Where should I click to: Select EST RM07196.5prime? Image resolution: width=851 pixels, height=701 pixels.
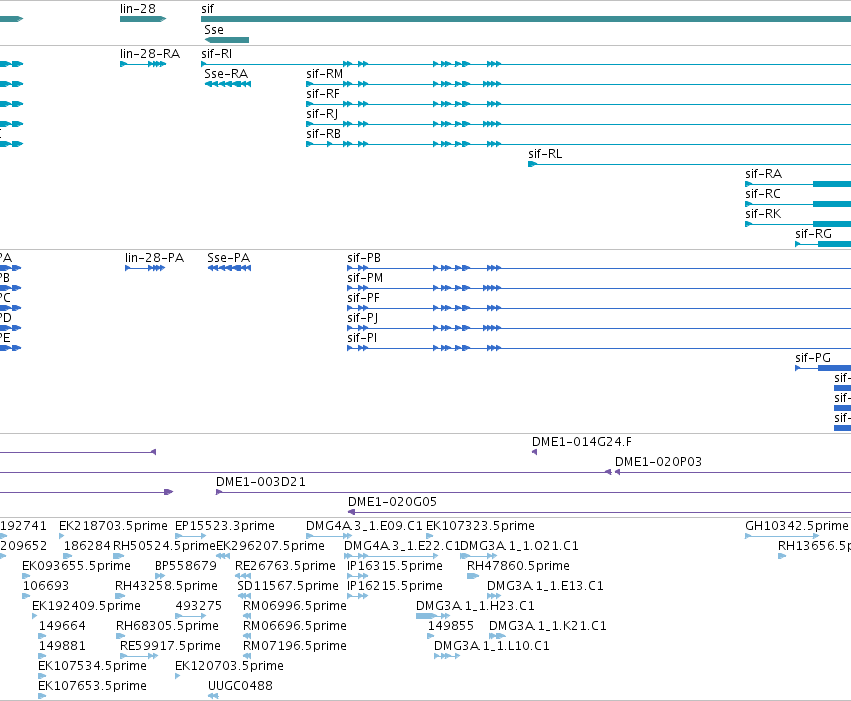pos(295,647)
